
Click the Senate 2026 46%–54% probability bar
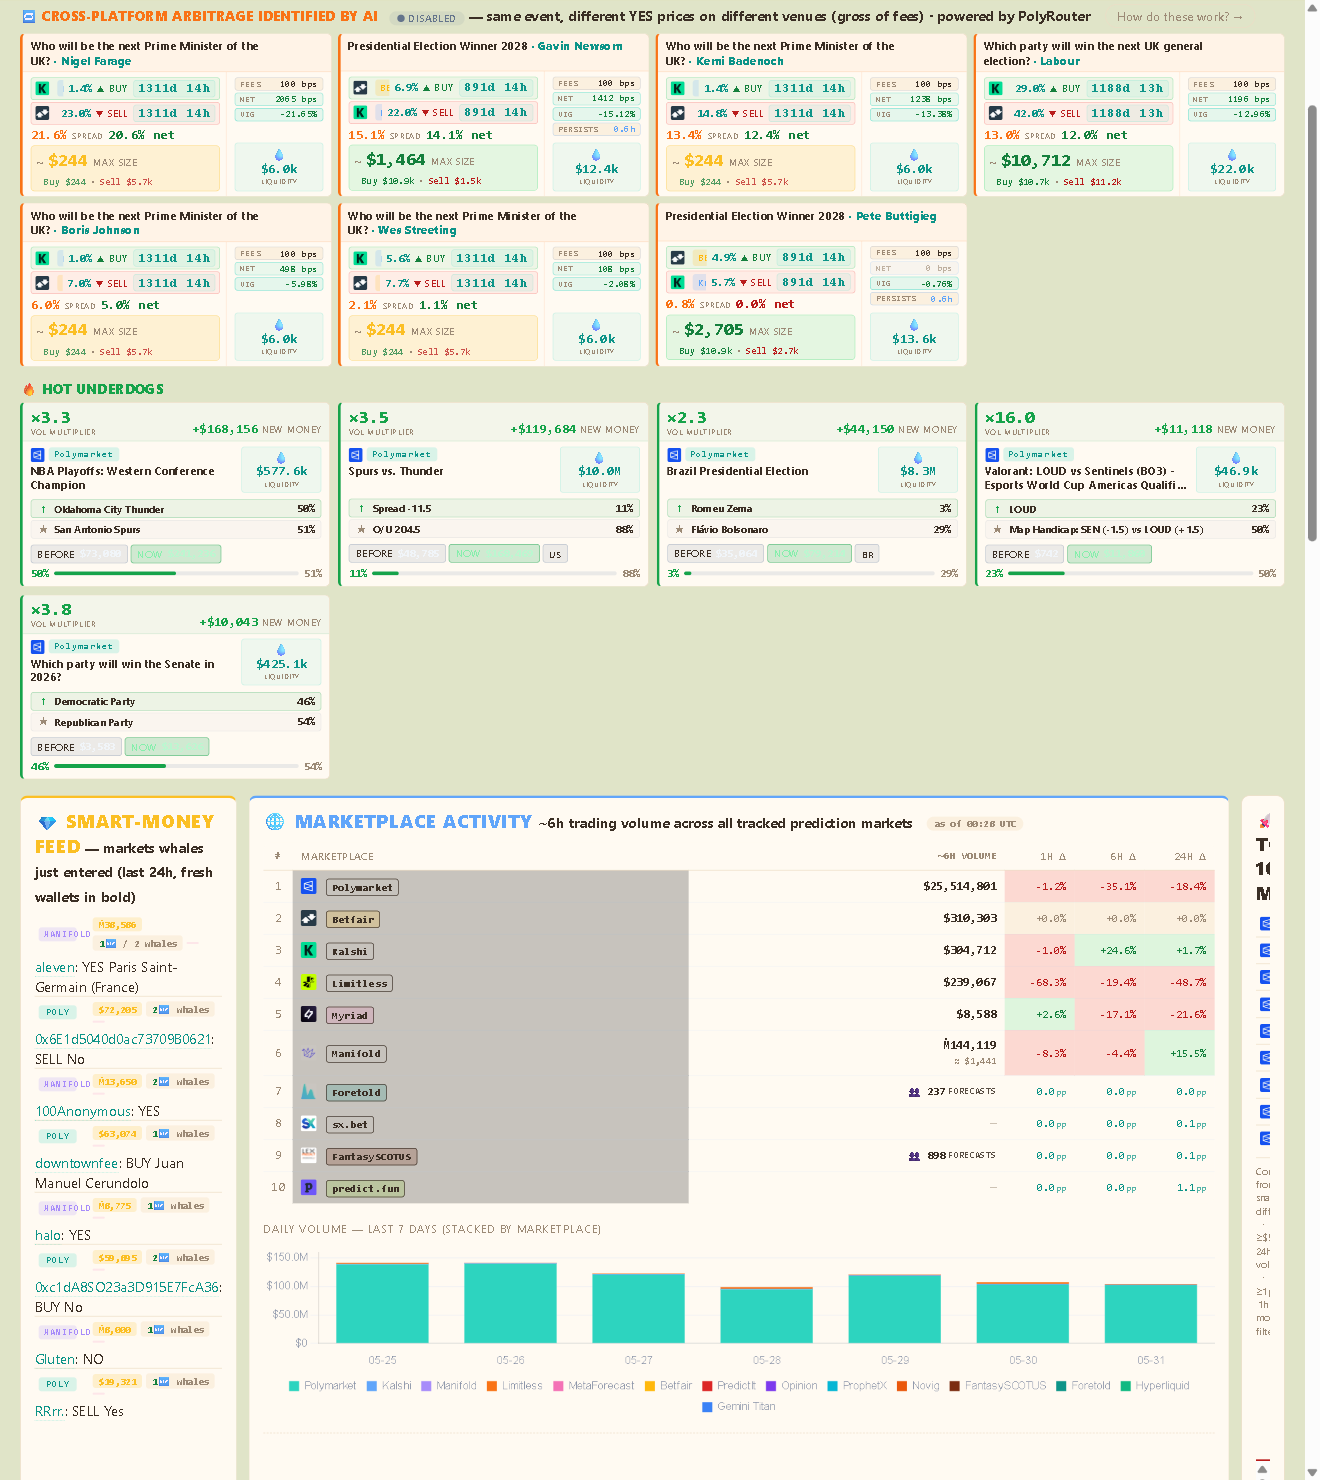pos(175,766)
